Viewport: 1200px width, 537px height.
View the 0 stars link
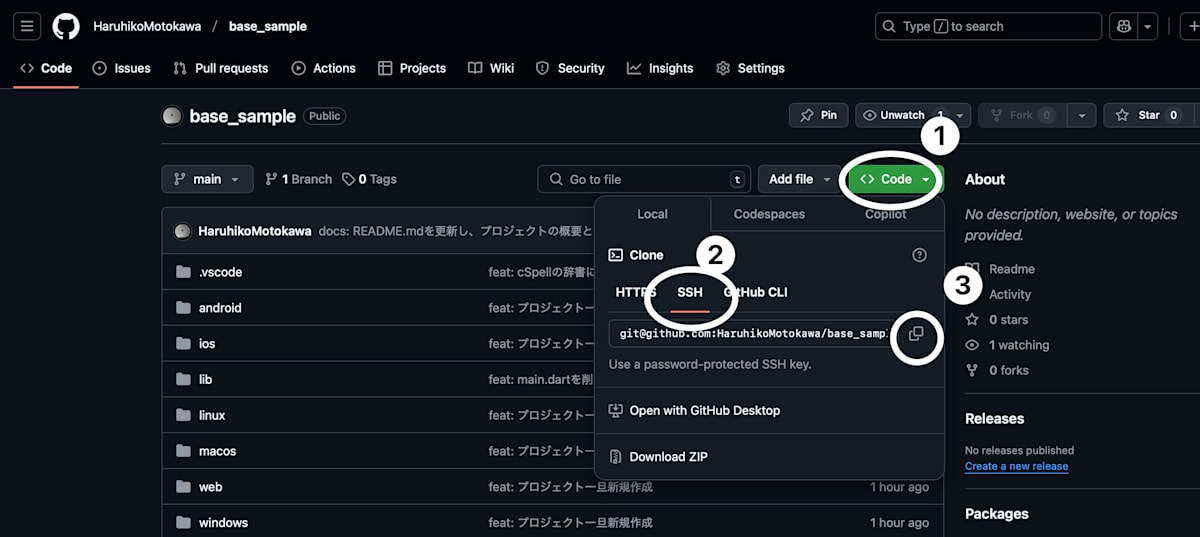1008,320
